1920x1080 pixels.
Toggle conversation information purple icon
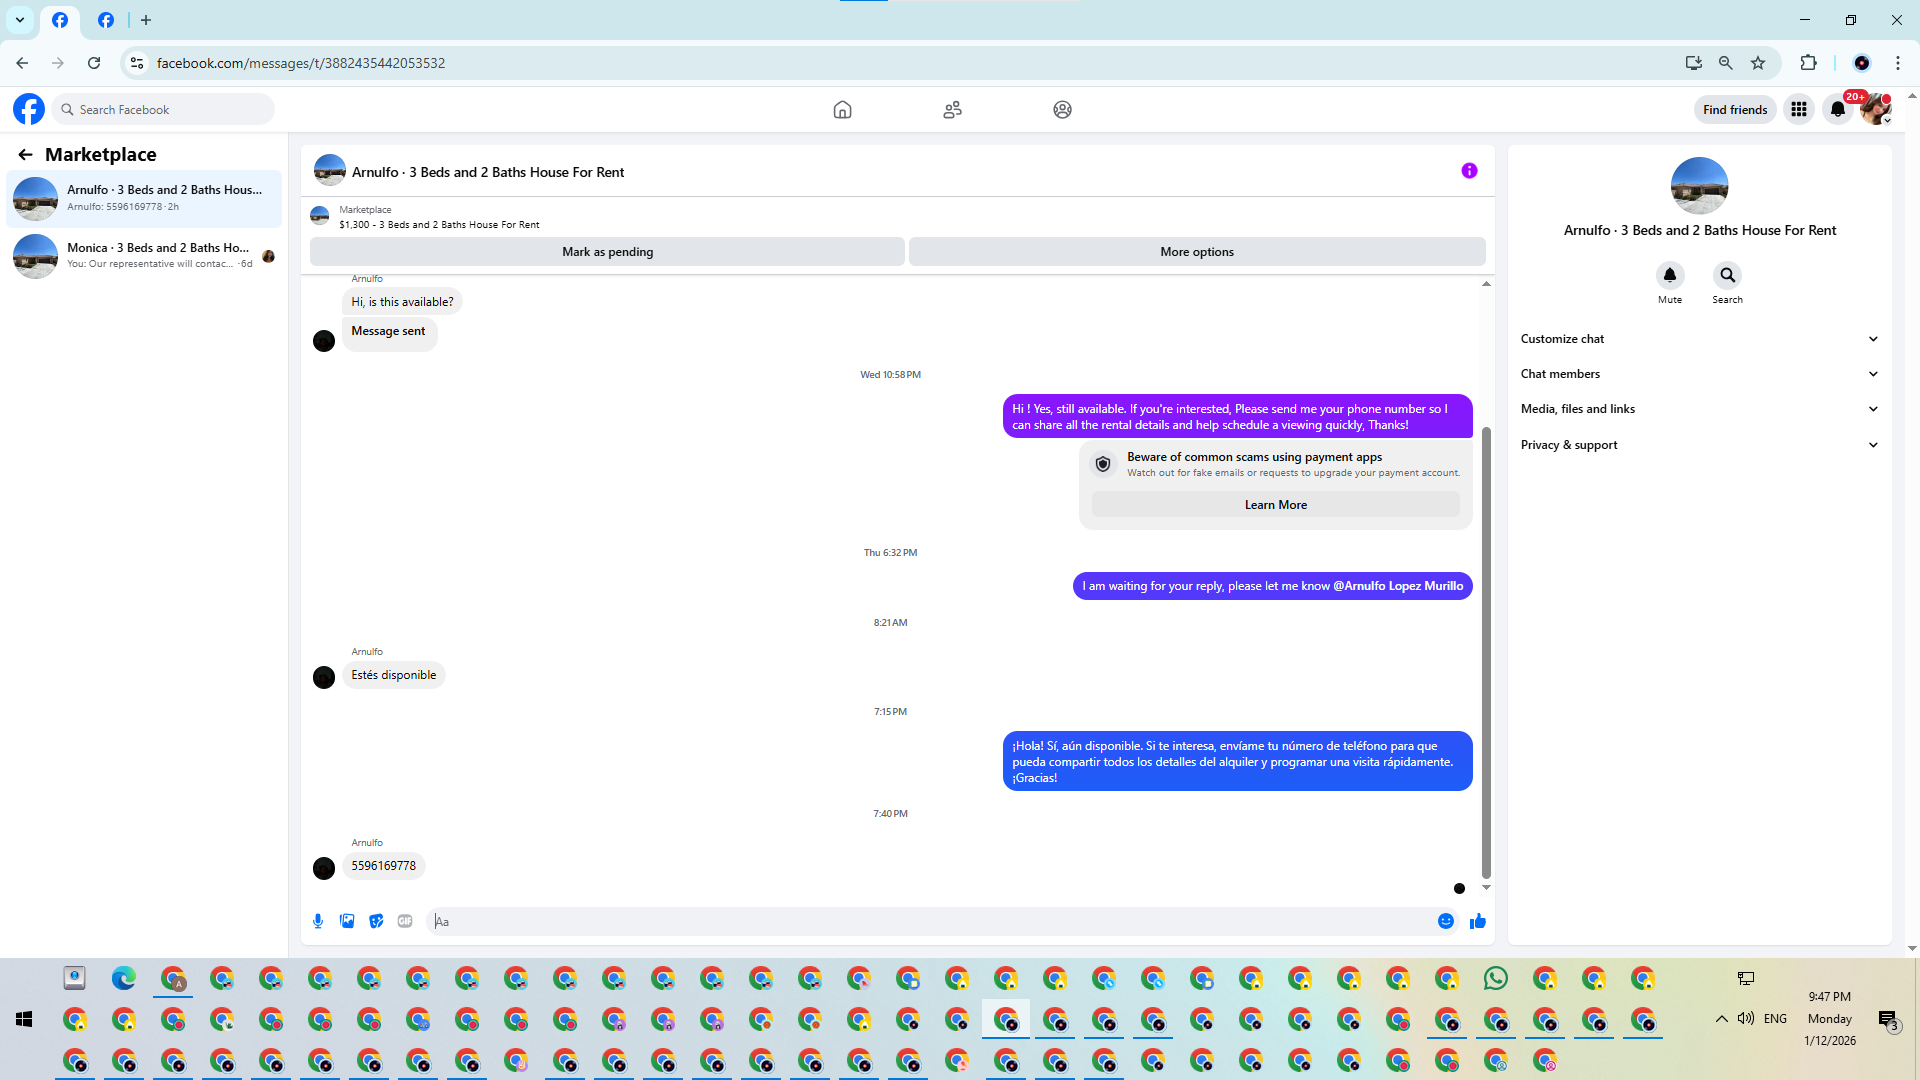1469,171
